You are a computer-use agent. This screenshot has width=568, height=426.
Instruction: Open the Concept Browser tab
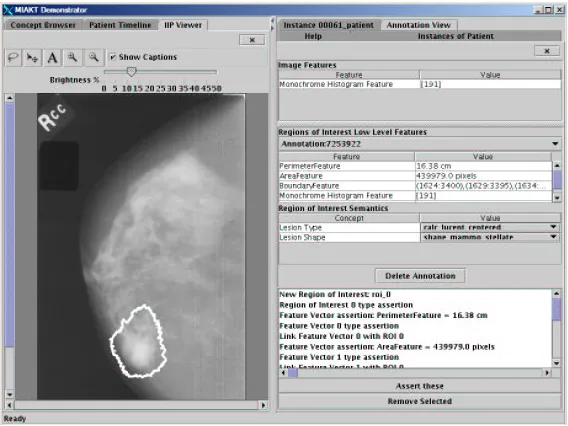(43, 25)
